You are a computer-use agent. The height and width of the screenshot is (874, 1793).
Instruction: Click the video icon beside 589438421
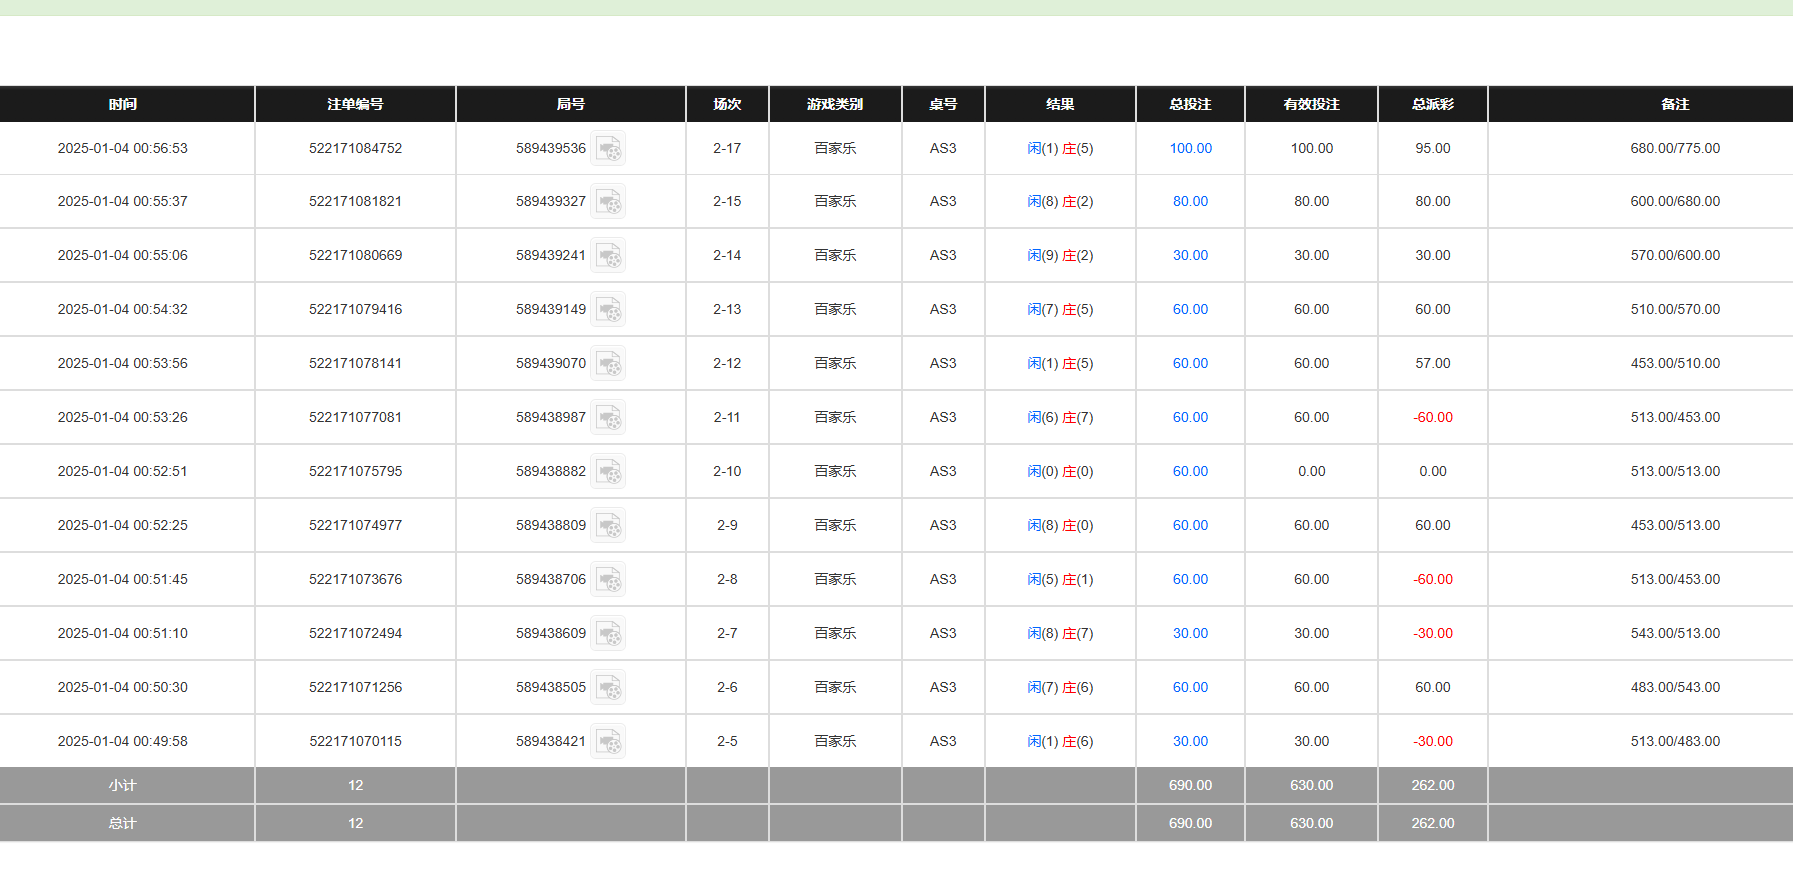[x=608, y=742]
